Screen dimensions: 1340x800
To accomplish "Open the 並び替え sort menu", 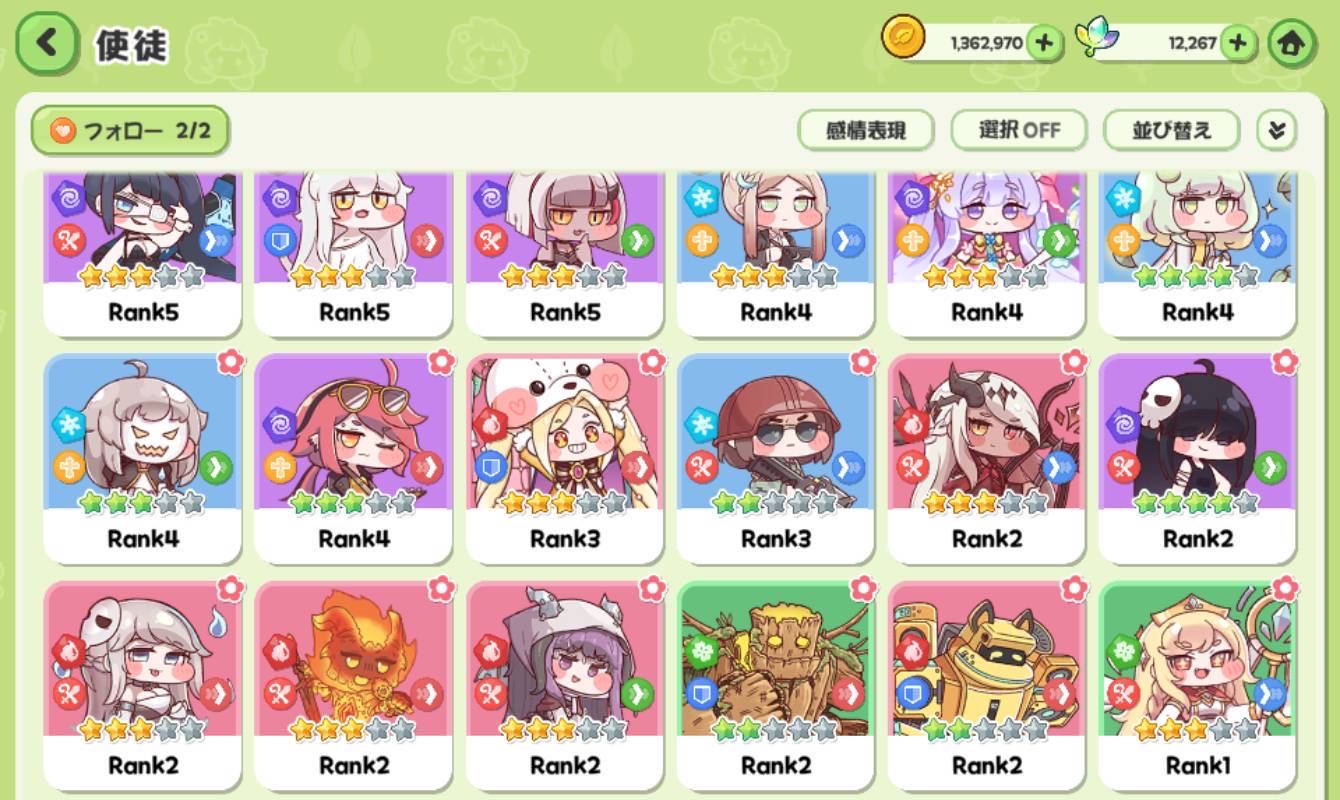I will 1172,130.
